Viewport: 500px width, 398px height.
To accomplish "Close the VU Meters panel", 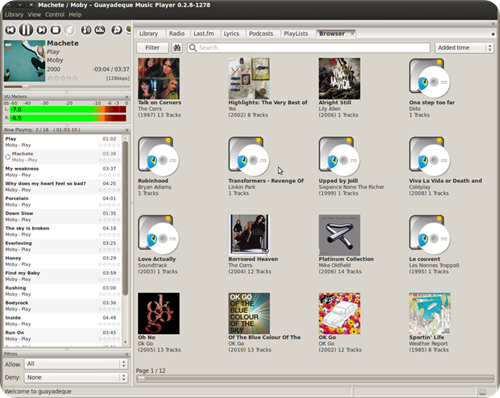I will pos(127,97).
